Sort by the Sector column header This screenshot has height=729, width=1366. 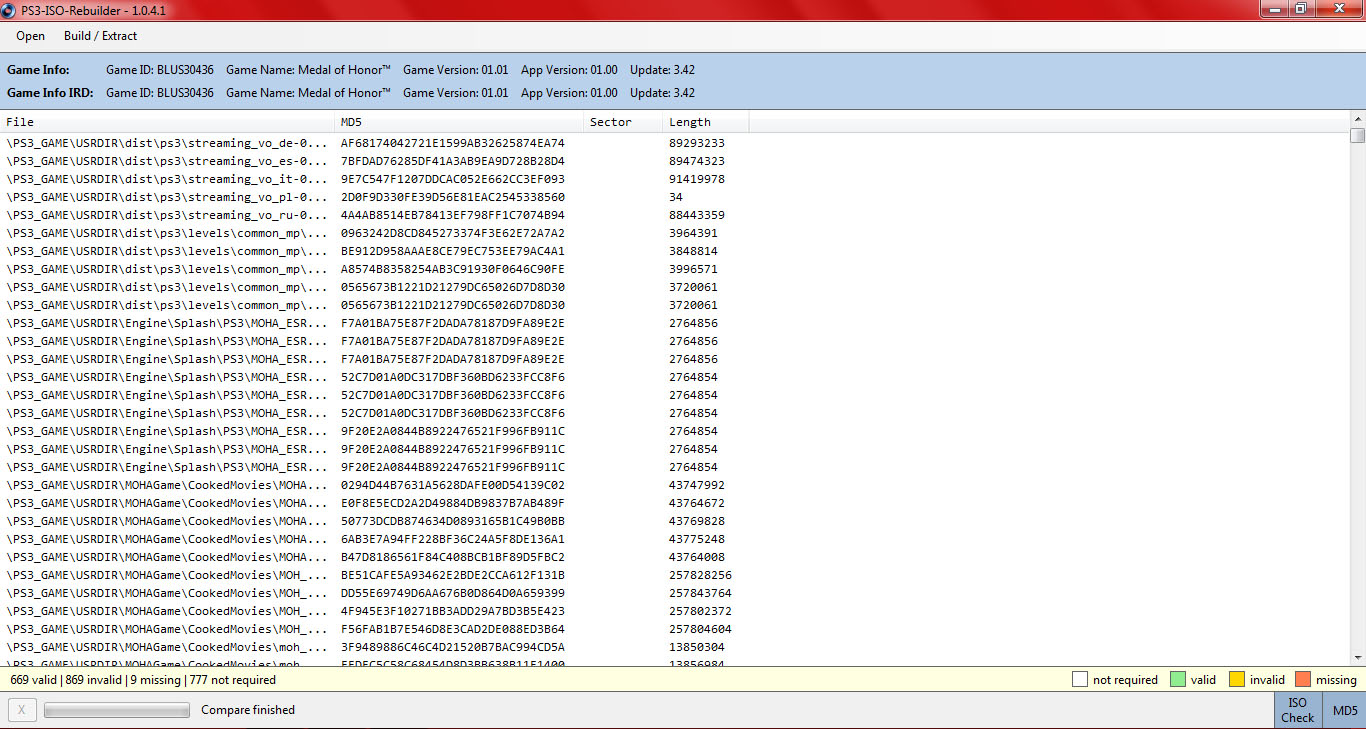click(x=622, y=122)
